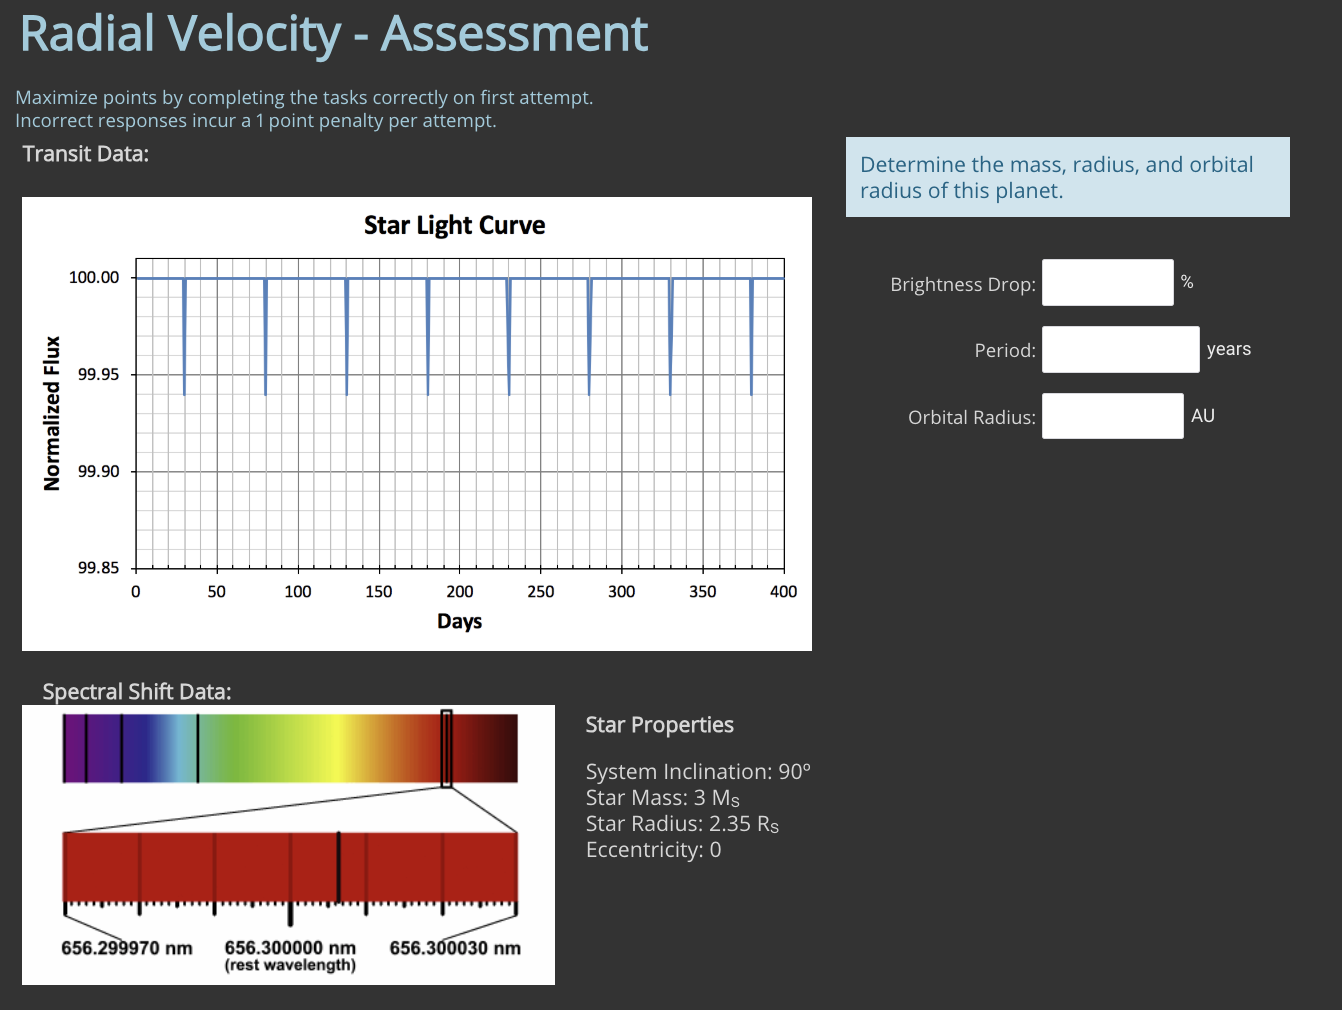Click the 656.299970 nm tick label
Image resolution: width=1342 pixels, height=1010 pixels.
coord(126,948)
